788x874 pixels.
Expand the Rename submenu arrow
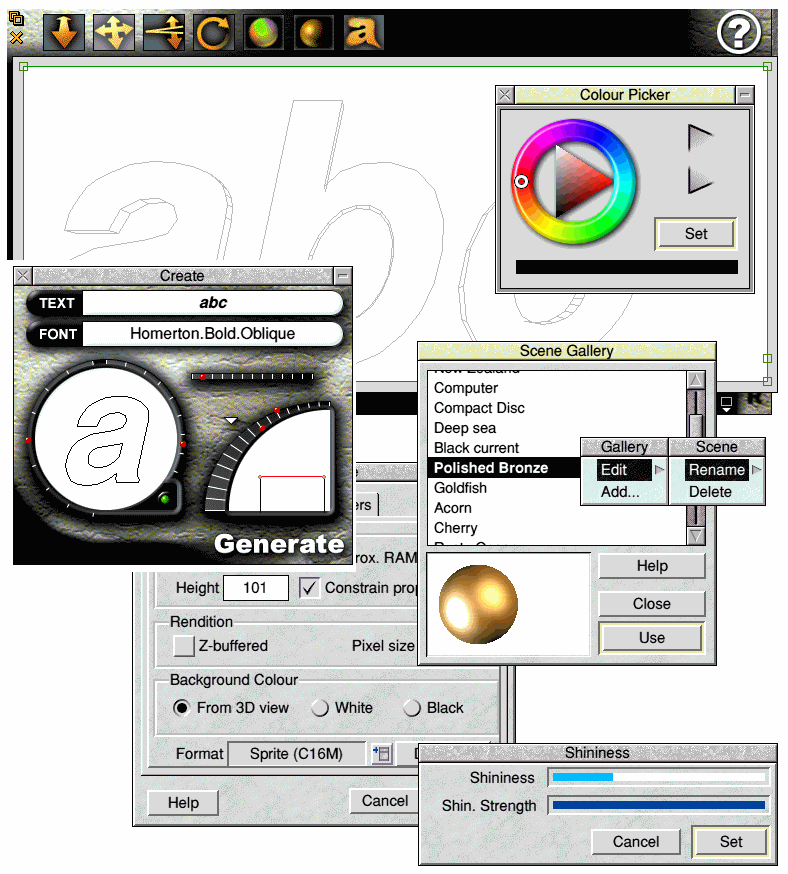[x=756, y=469]
